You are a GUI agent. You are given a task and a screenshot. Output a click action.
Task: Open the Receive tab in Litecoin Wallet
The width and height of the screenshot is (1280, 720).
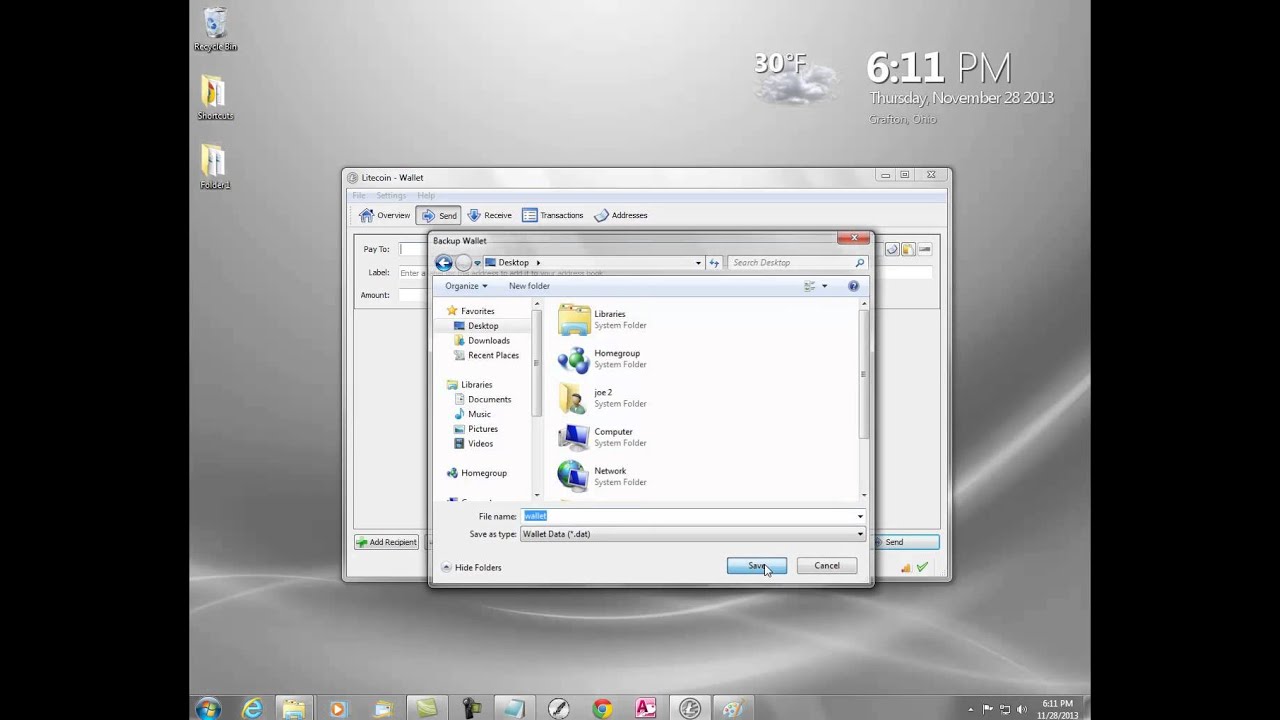[x=489, y=215]
